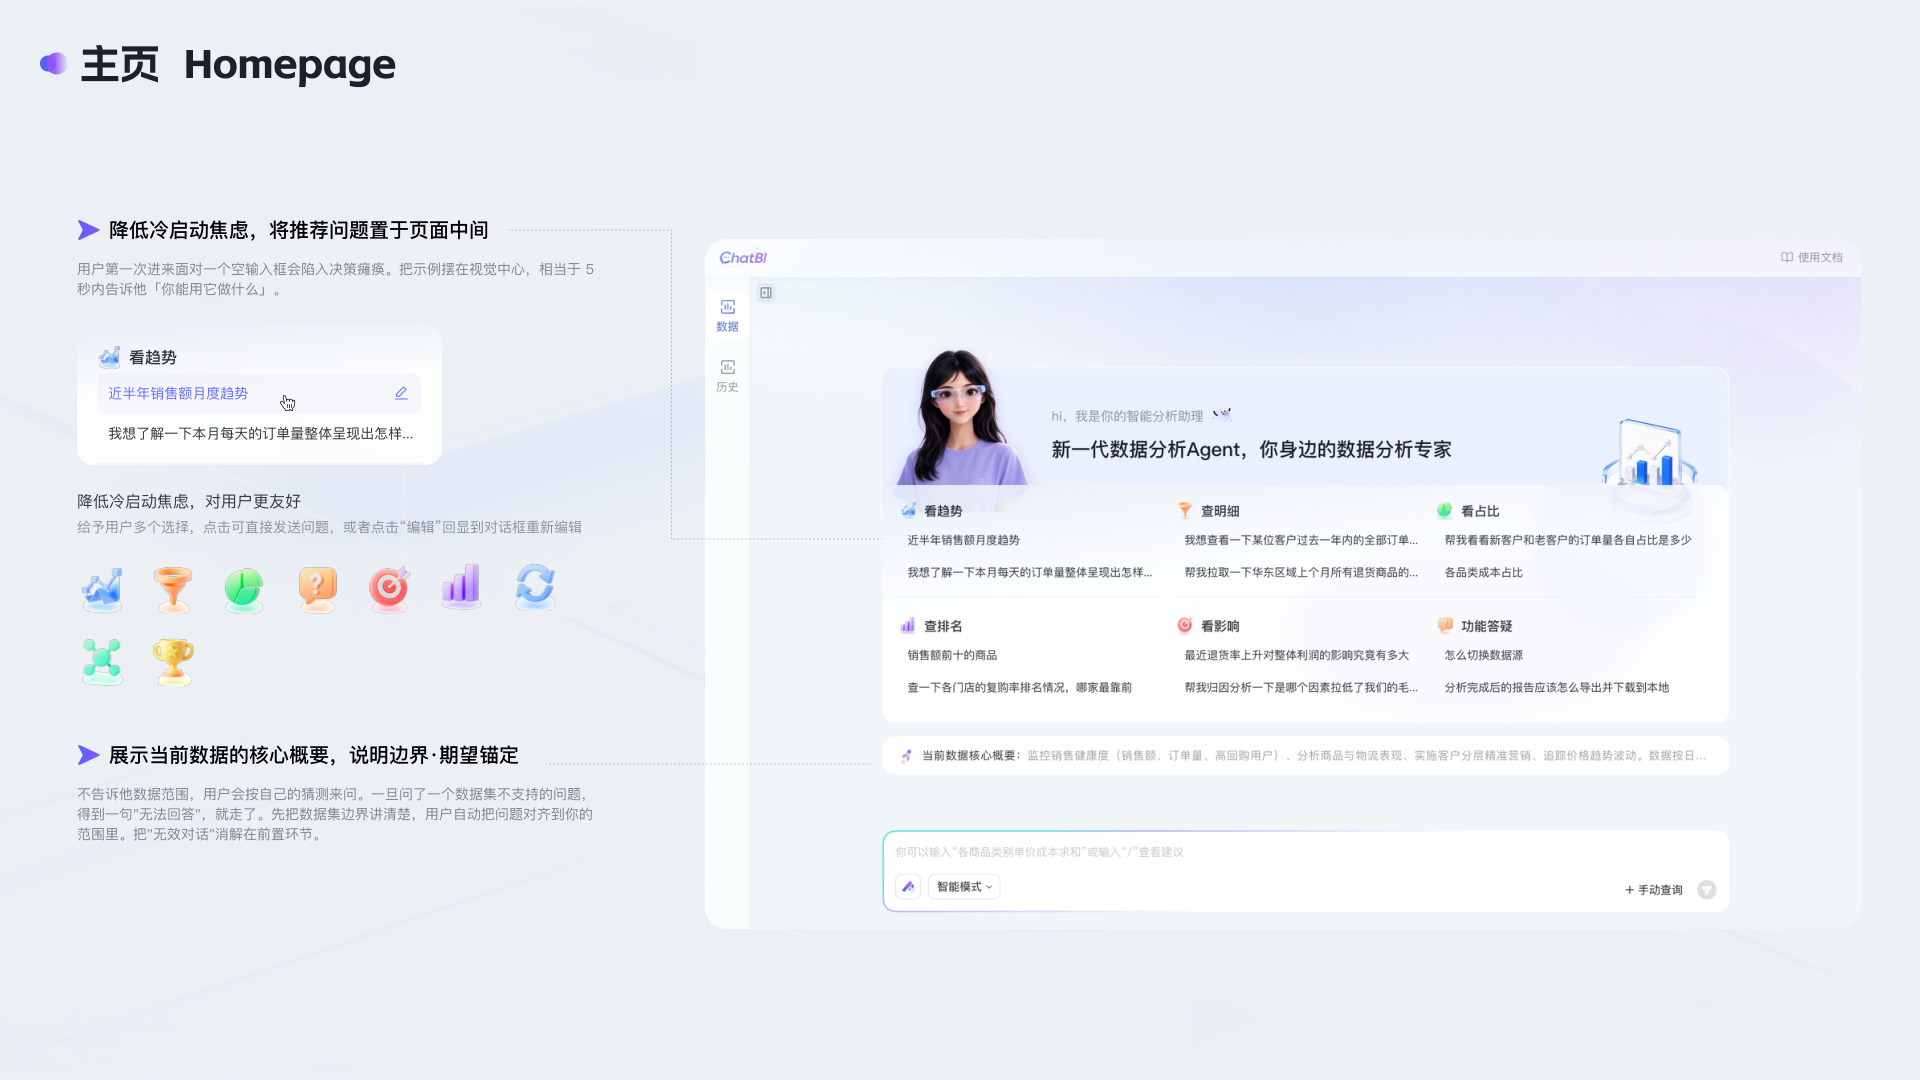The width and height of the screenshot is (1920, 1080).
Task: Click the rocket icon in data summary bar
Action: pyautogui.click(x=906, y=756)
